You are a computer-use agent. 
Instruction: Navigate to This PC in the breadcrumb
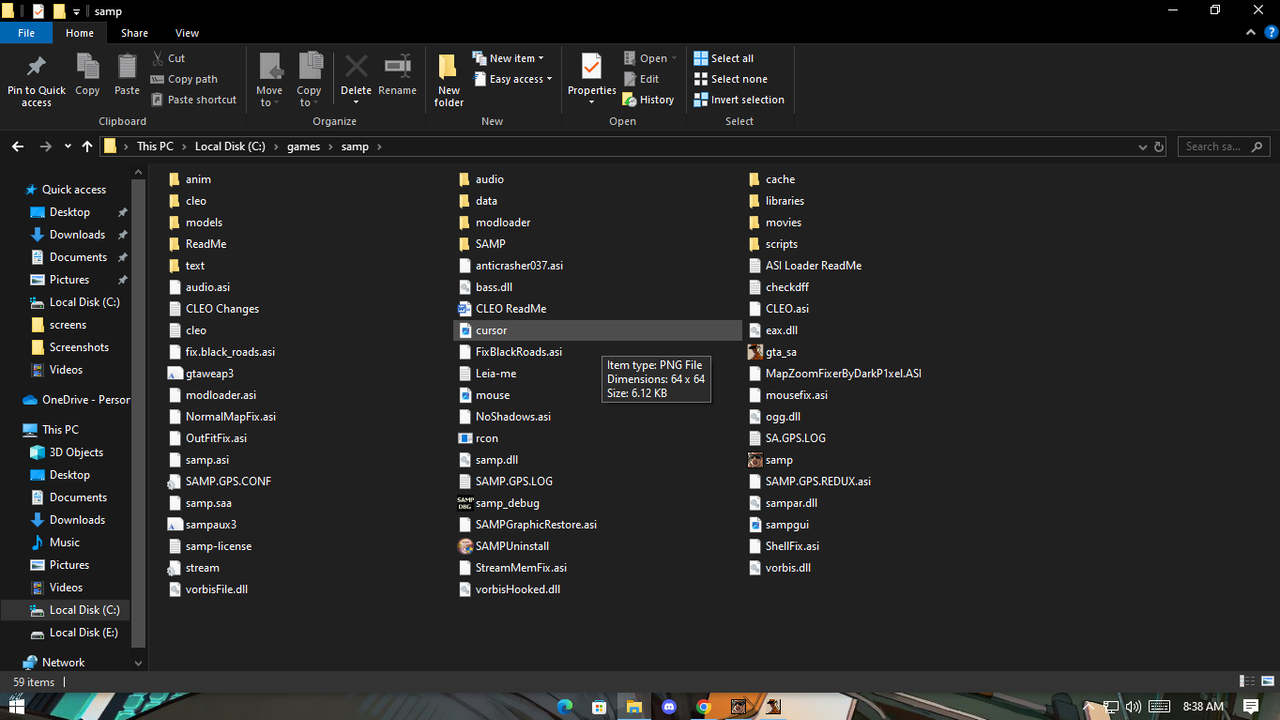click(155, 146)
